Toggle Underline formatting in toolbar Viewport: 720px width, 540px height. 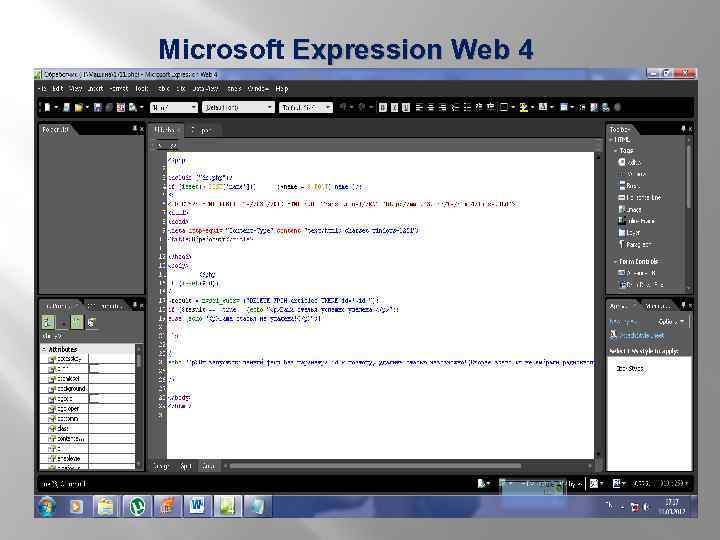click(406, 107)
